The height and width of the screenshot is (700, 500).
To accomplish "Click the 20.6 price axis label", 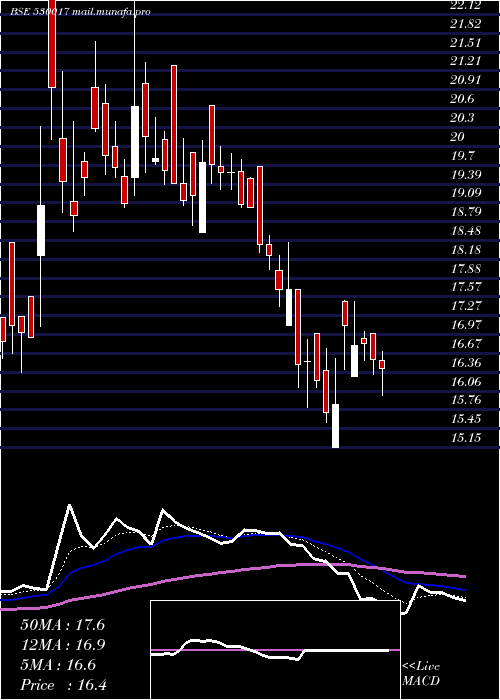I will 462,99.
